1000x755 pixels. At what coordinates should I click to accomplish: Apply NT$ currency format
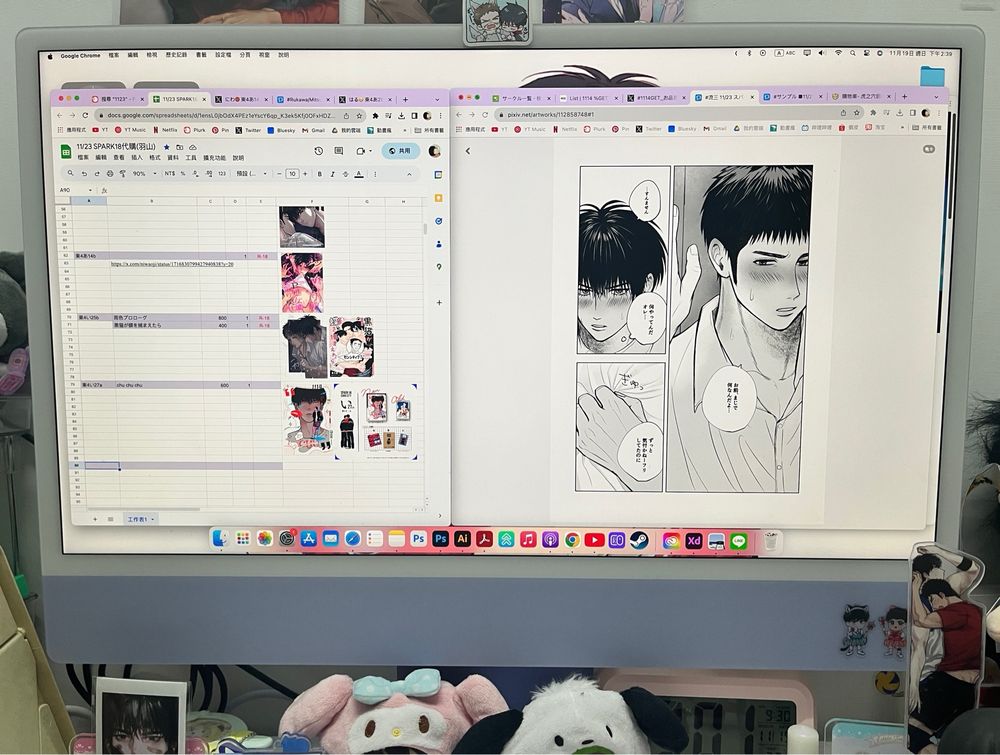[170, 173]
